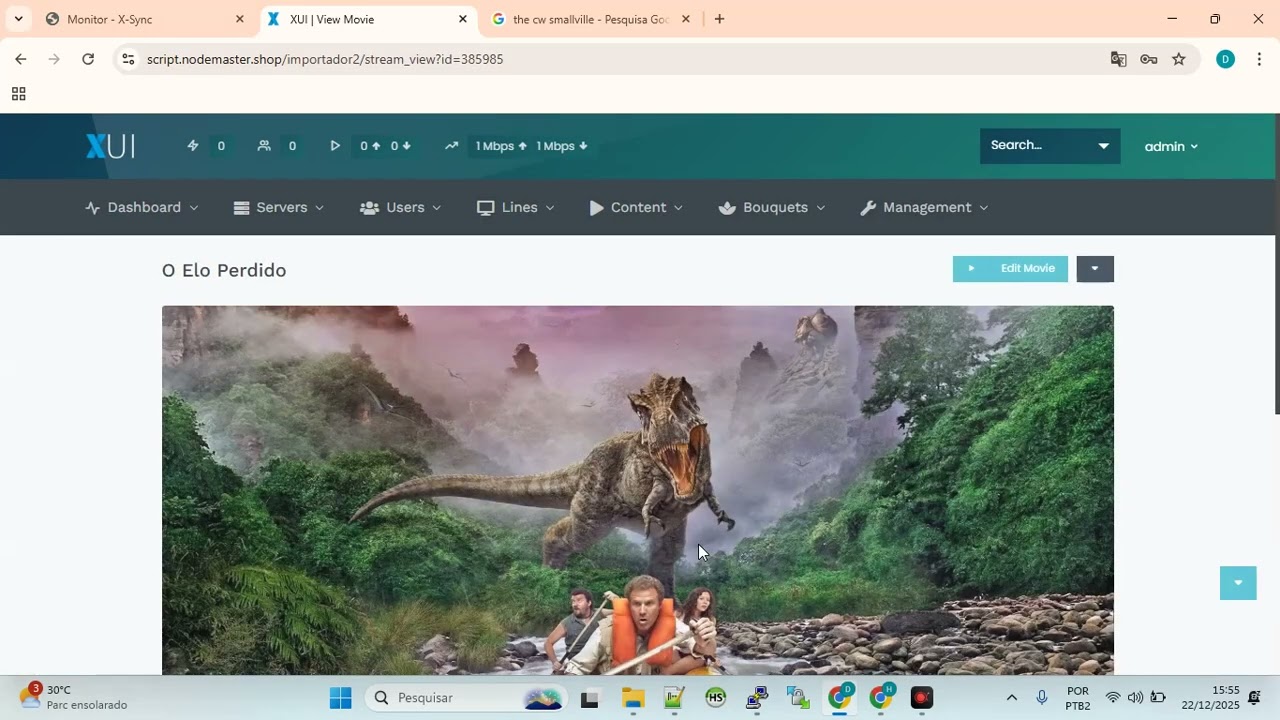
Task: Open the Wi-Fi network icon in tray
Action: coord(1113,698)
